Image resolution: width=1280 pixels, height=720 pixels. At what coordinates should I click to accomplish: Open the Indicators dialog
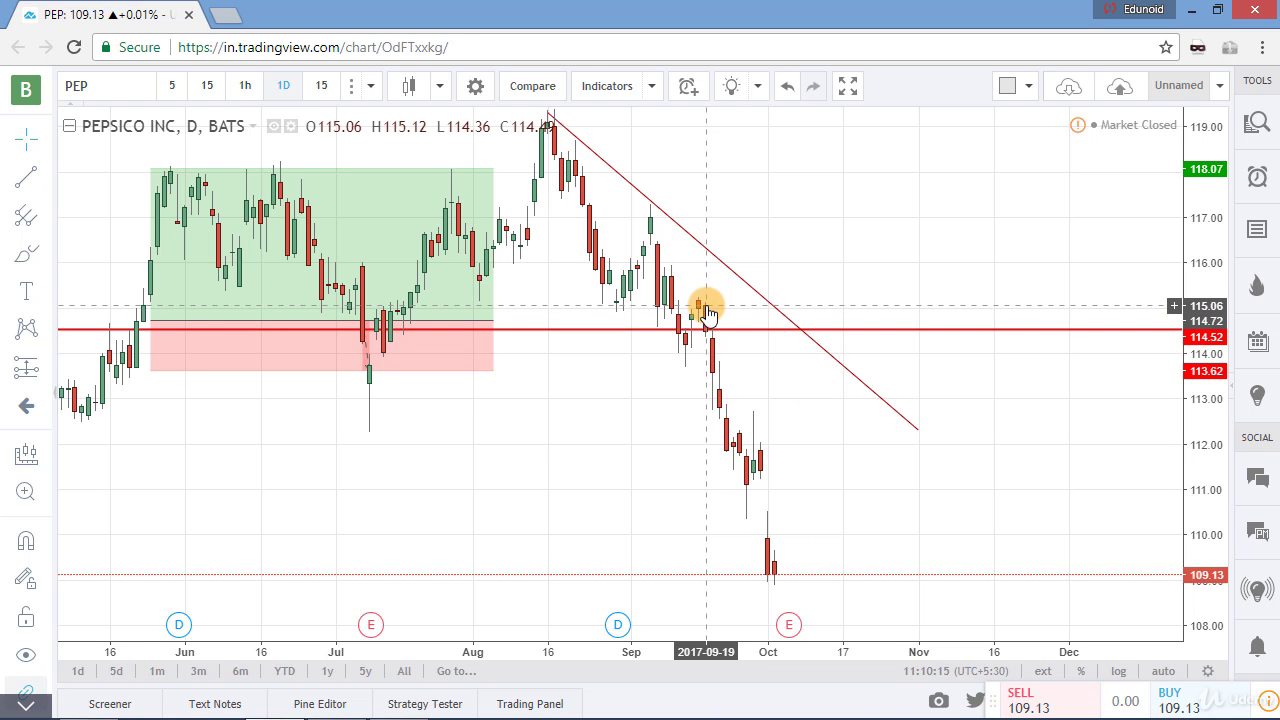(x=607, y=86)
